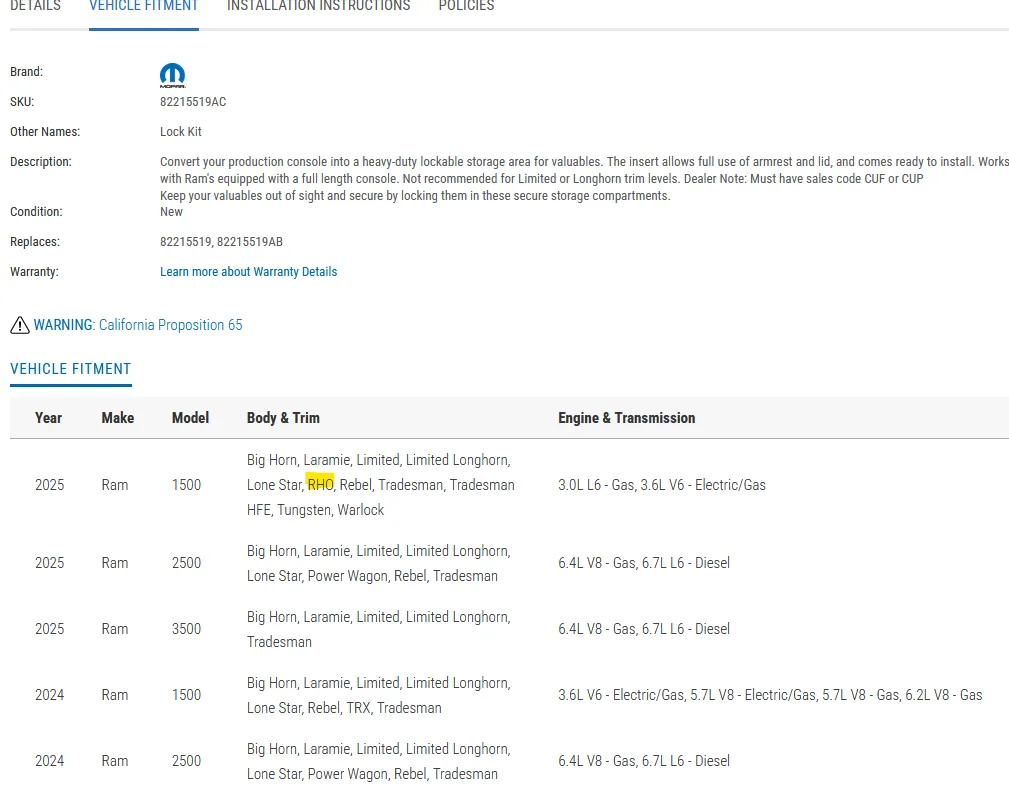Click the VEHICLE FITMENT section heading
Image resolution: width=1009 pixels, height=792 pixels.
pyautogui.click(x=71, y=369)
